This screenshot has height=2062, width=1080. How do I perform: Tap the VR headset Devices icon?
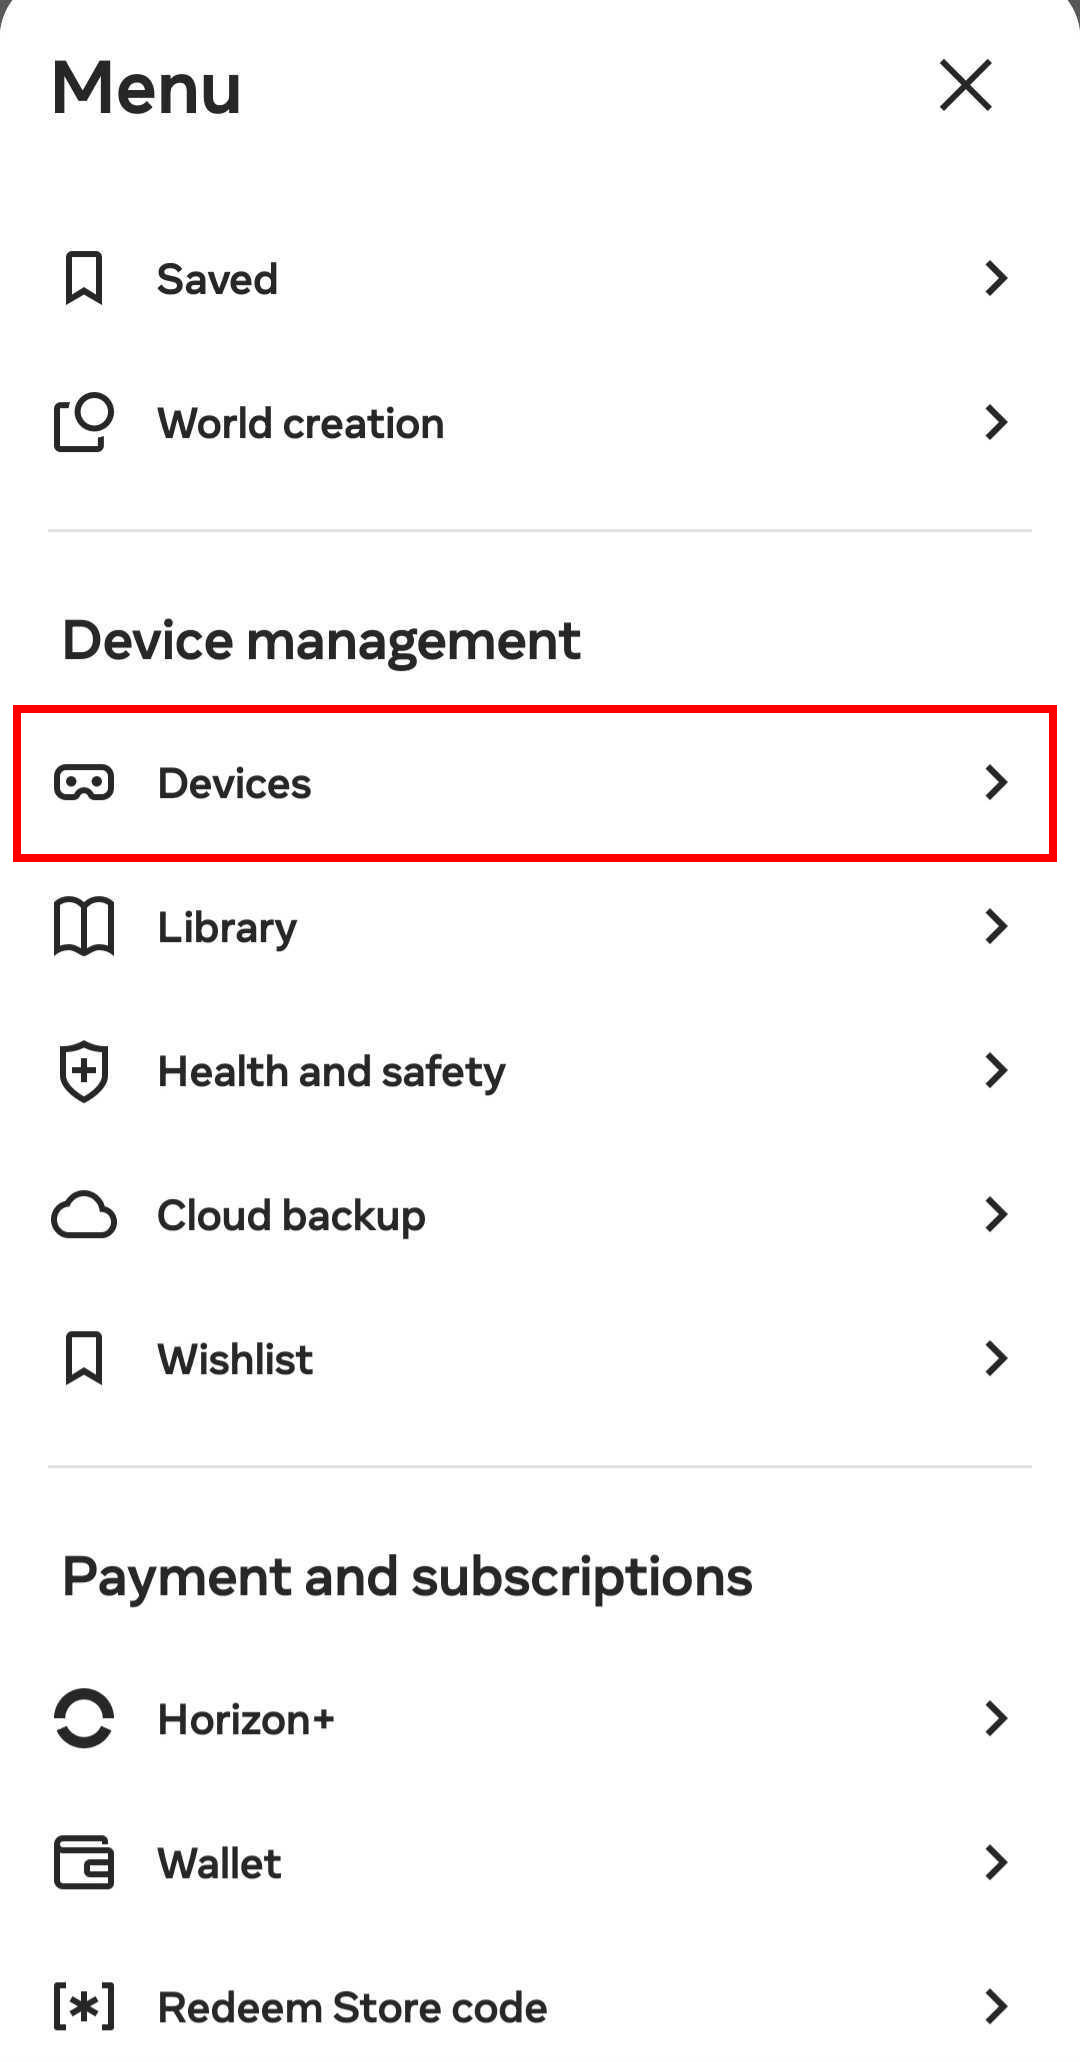click(84, 783)
